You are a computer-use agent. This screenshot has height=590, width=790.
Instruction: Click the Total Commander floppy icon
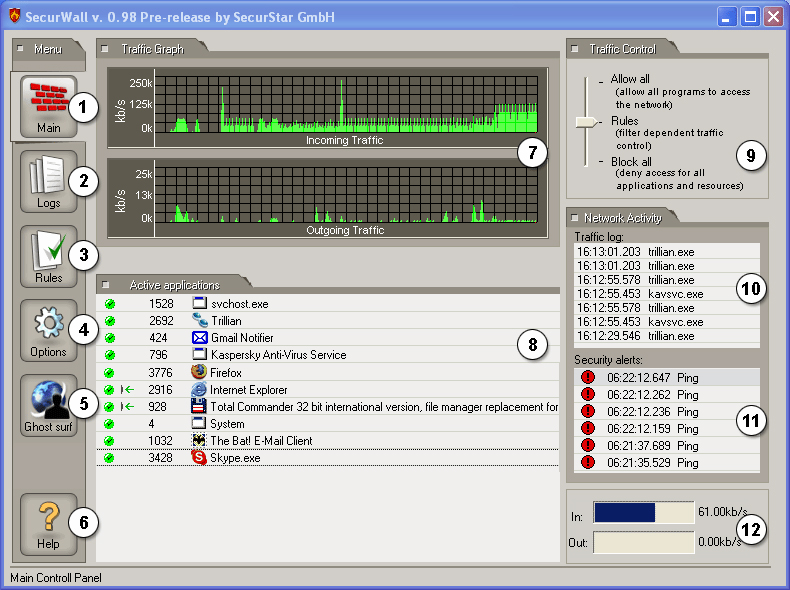tap(199, 406)
